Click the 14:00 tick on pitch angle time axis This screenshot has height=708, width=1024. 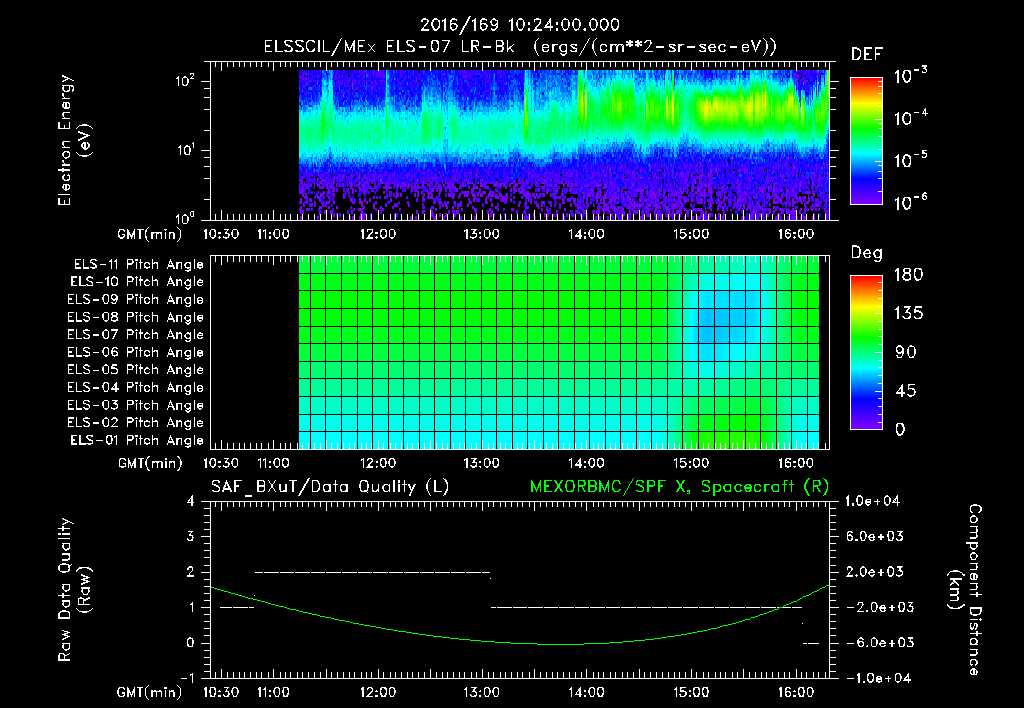tap(586, 464)
